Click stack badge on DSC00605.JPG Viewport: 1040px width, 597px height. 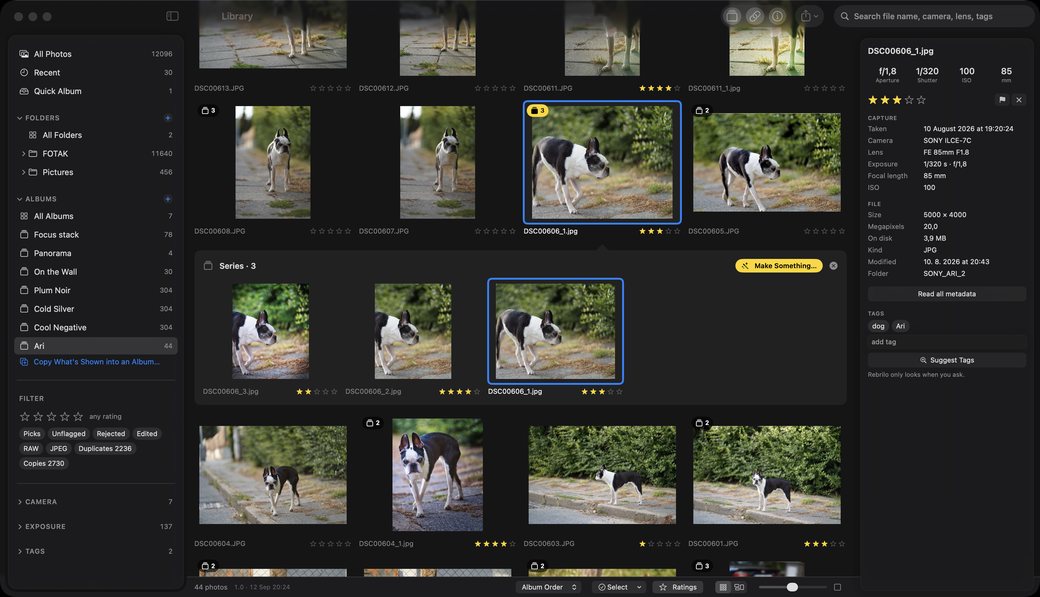702,111
